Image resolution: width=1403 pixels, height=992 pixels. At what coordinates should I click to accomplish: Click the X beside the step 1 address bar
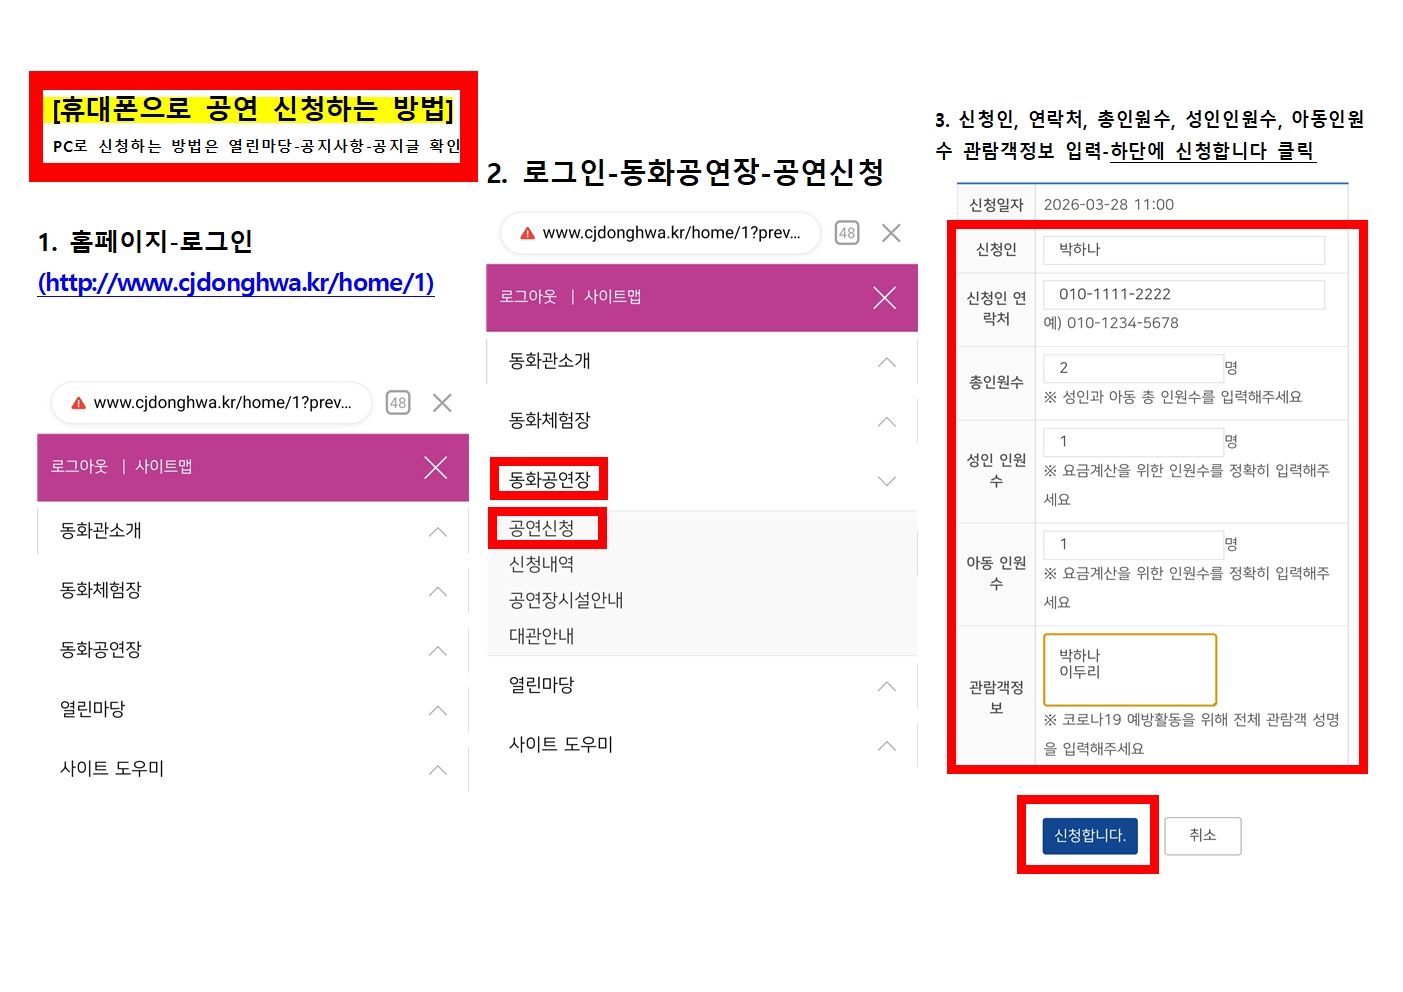point(442,403)
